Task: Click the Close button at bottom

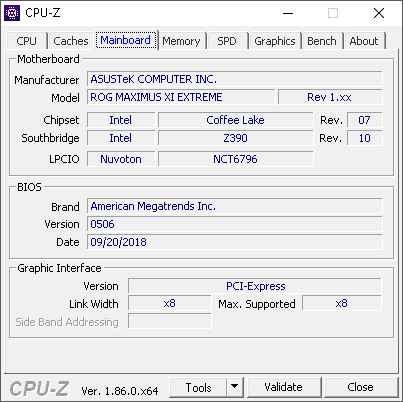Action: [x=360, y=387]
